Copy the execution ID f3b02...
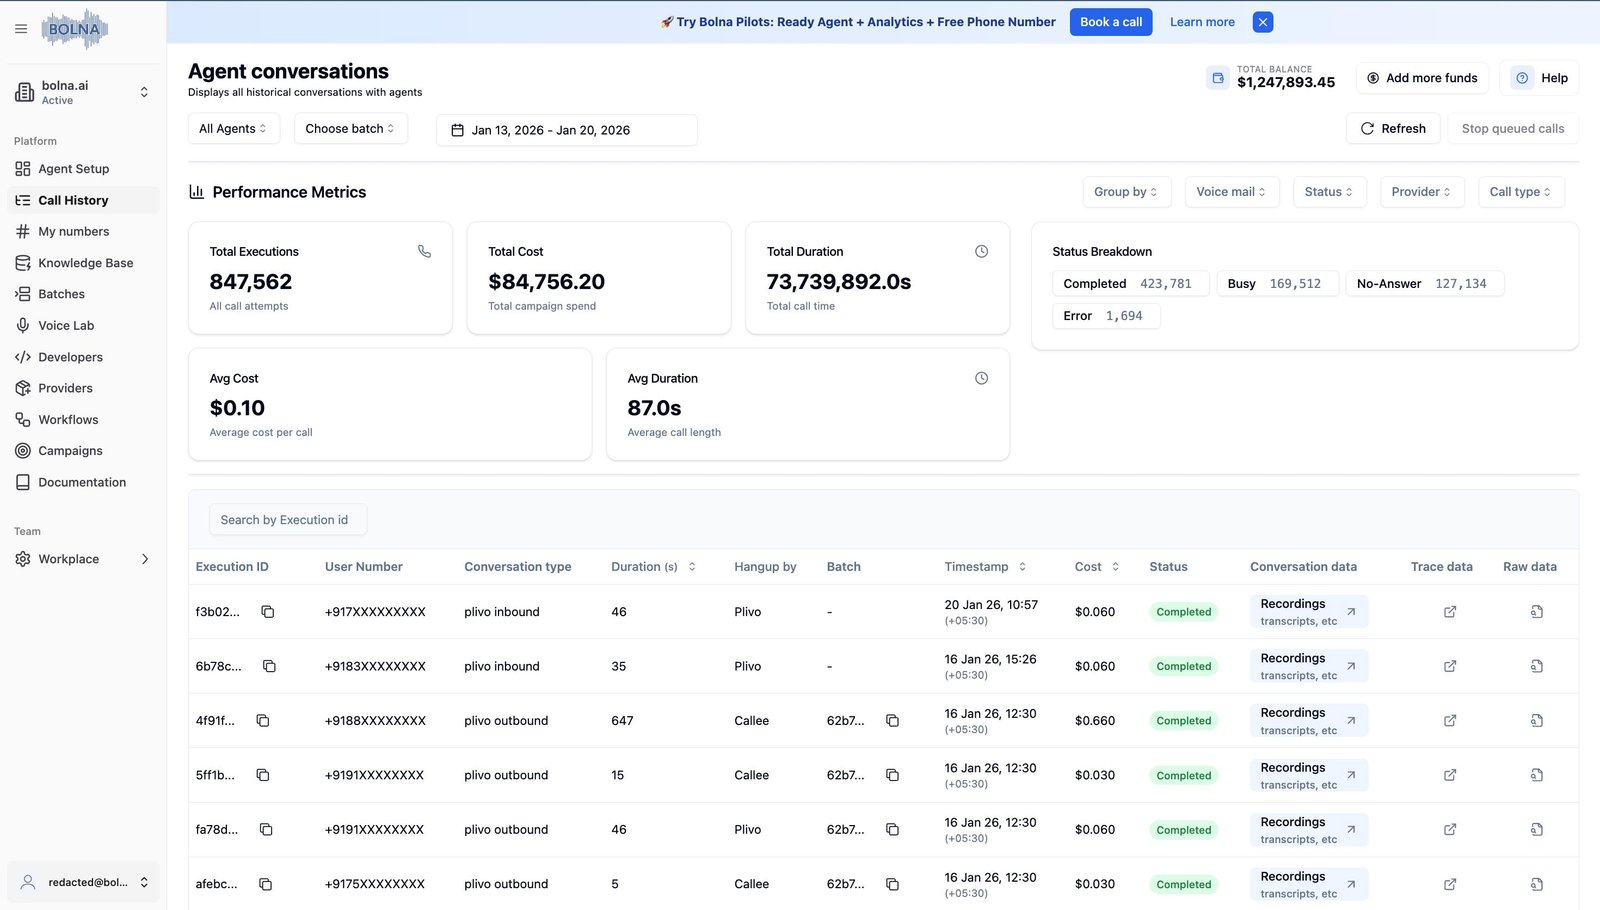The width and height of the screenshot is (1600, 910). 267,612
